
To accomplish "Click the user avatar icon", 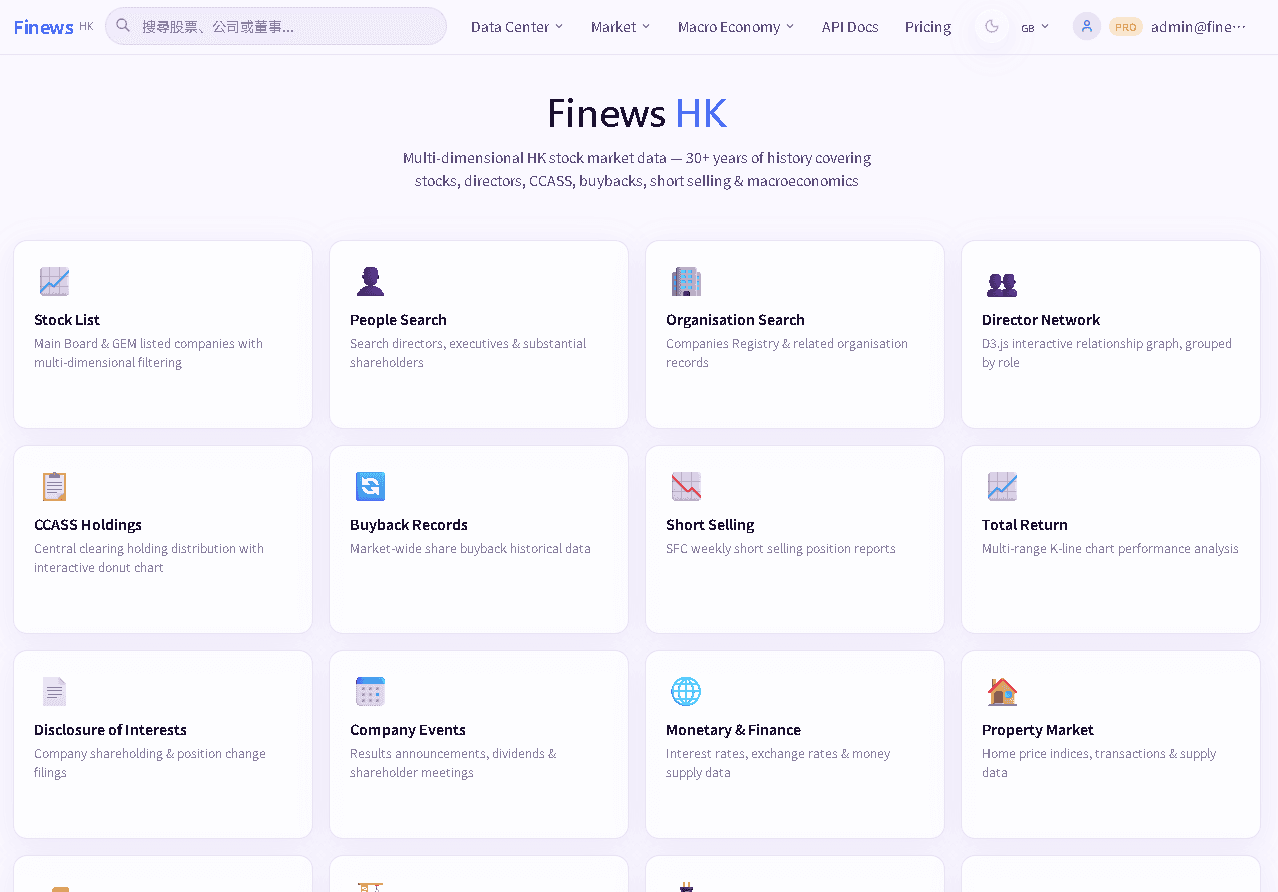I will click(1087, 27).
